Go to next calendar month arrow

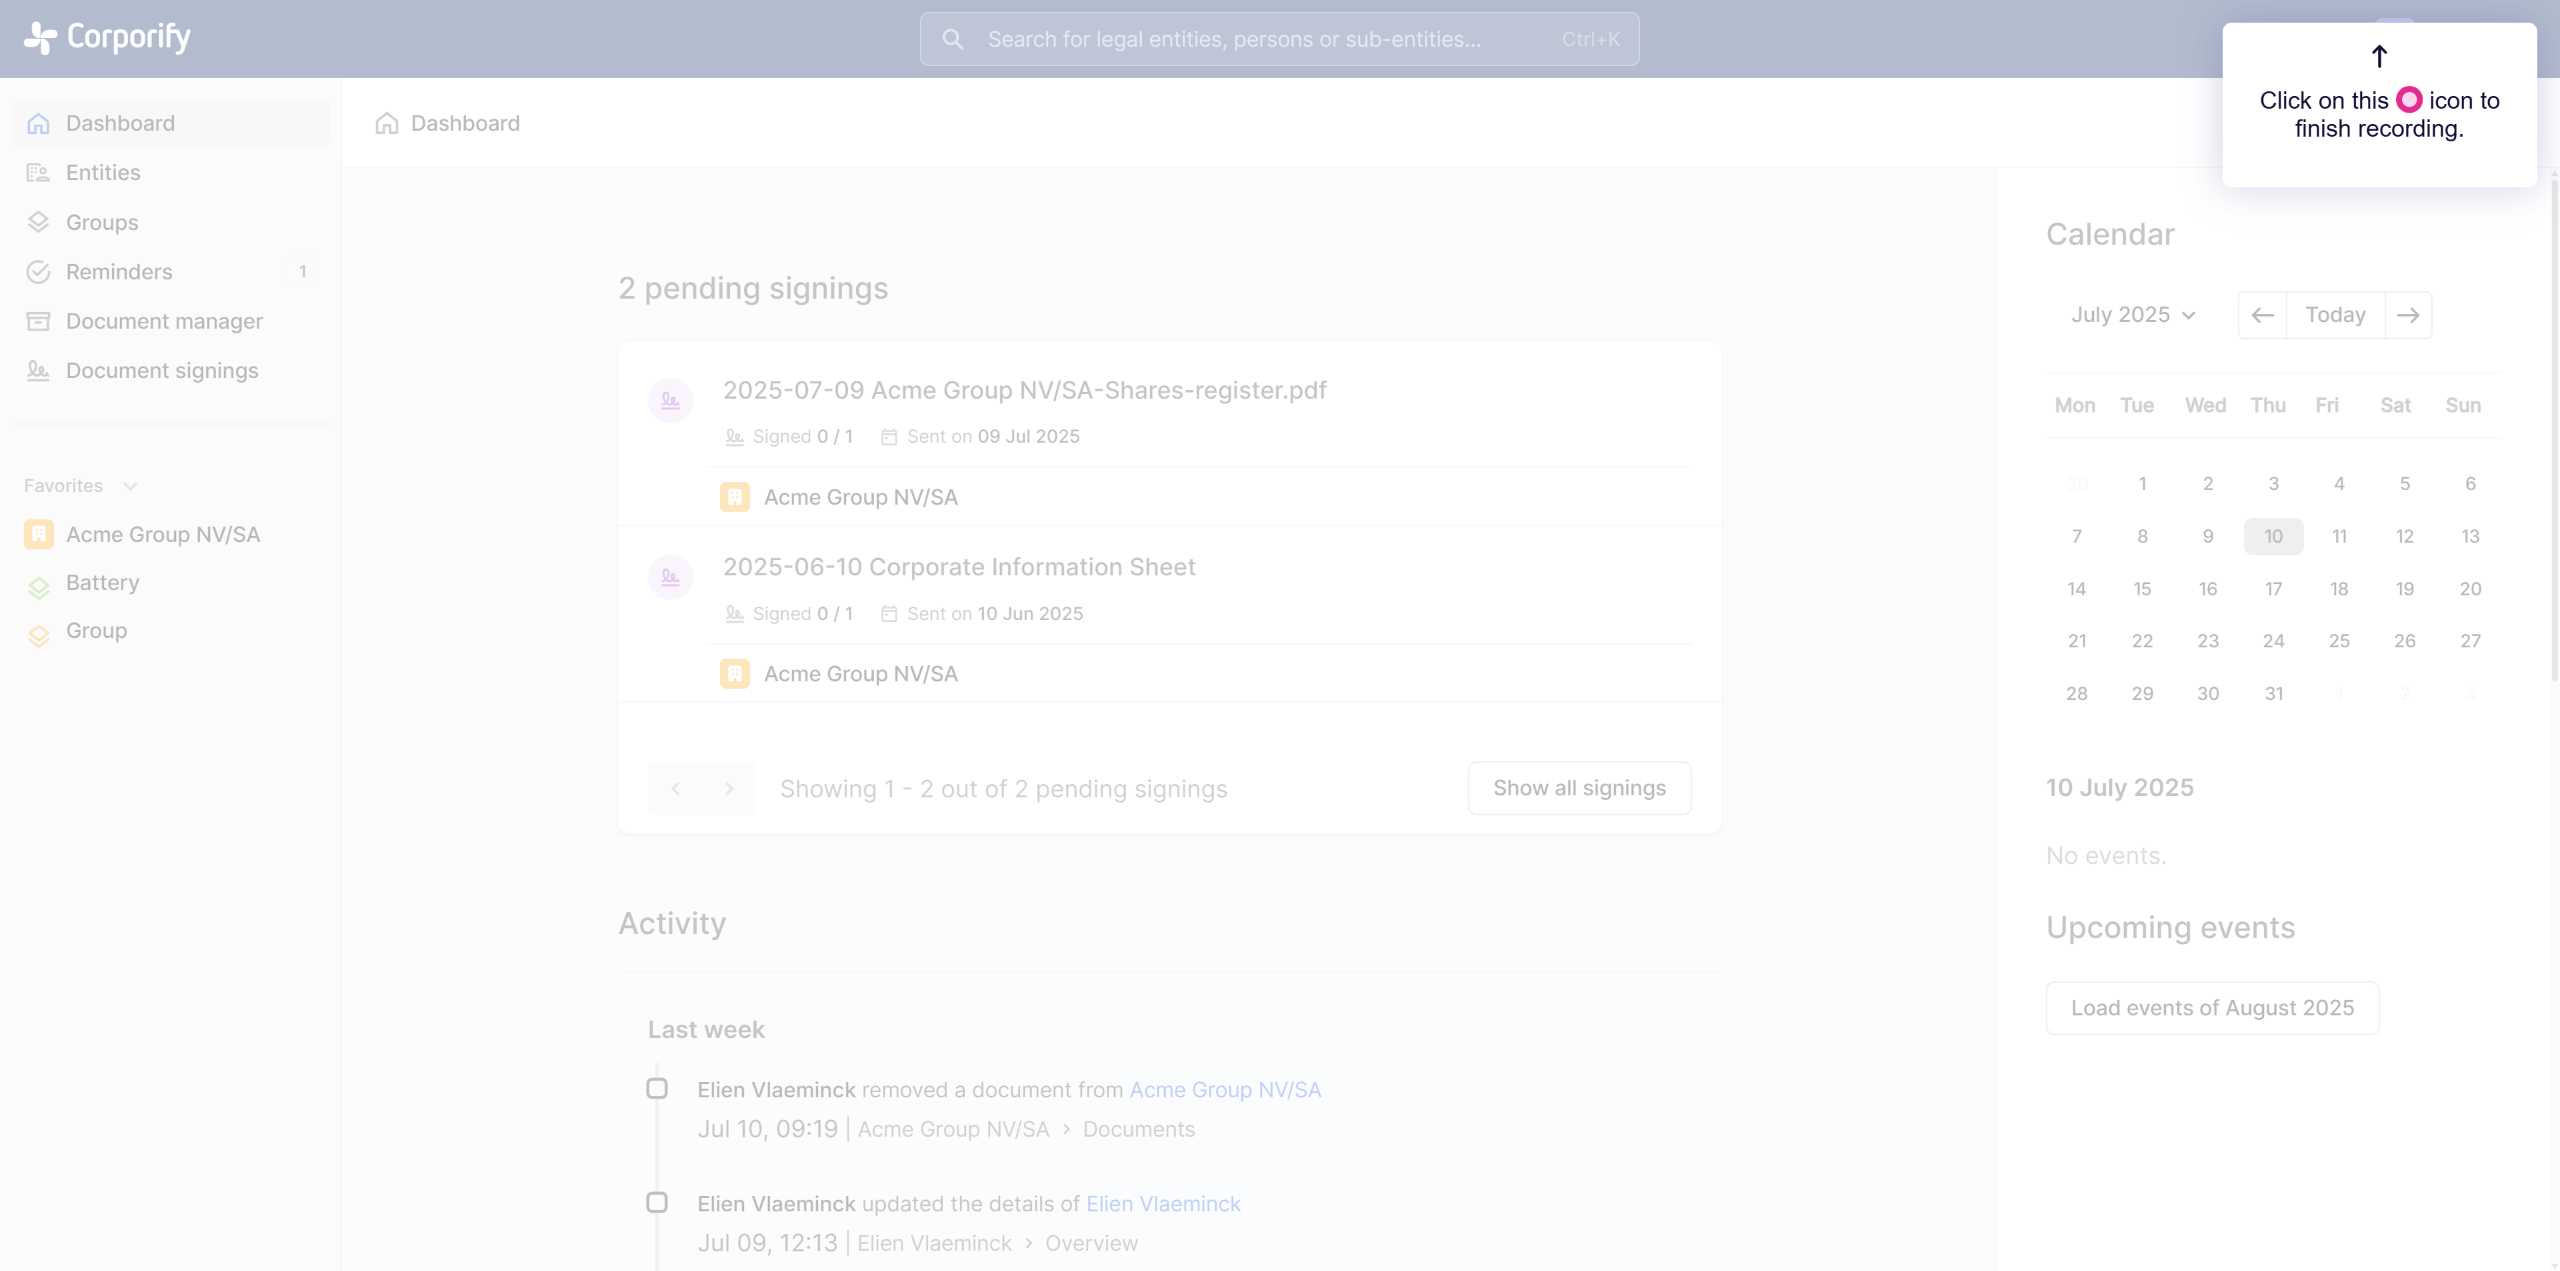2408,315
